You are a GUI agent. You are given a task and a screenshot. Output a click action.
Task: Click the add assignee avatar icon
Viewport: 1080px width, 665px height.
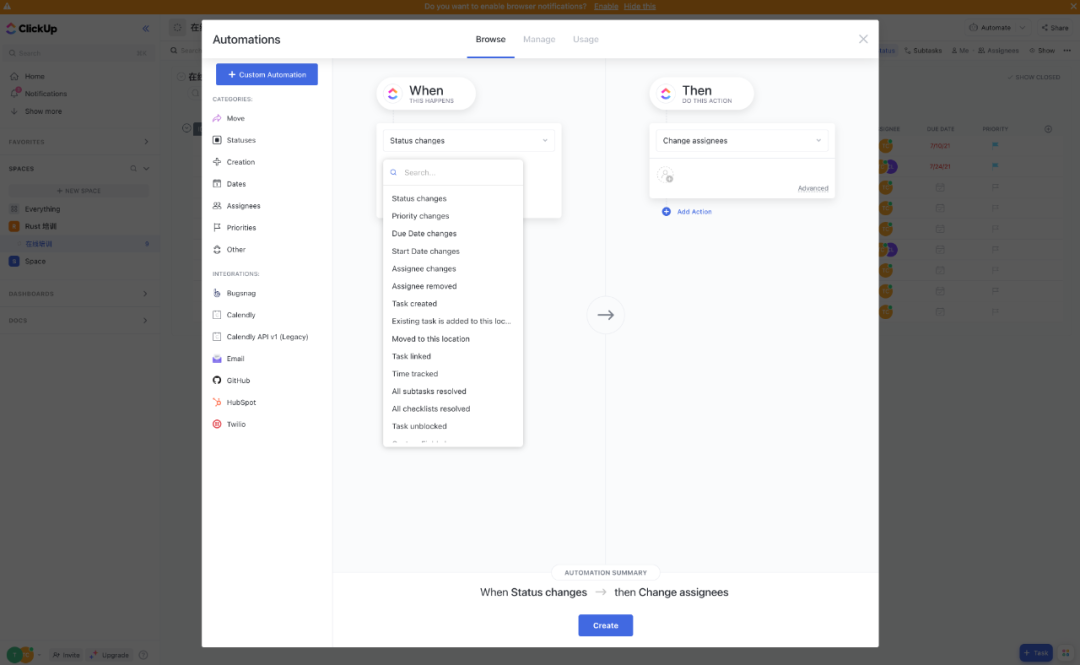665,175
